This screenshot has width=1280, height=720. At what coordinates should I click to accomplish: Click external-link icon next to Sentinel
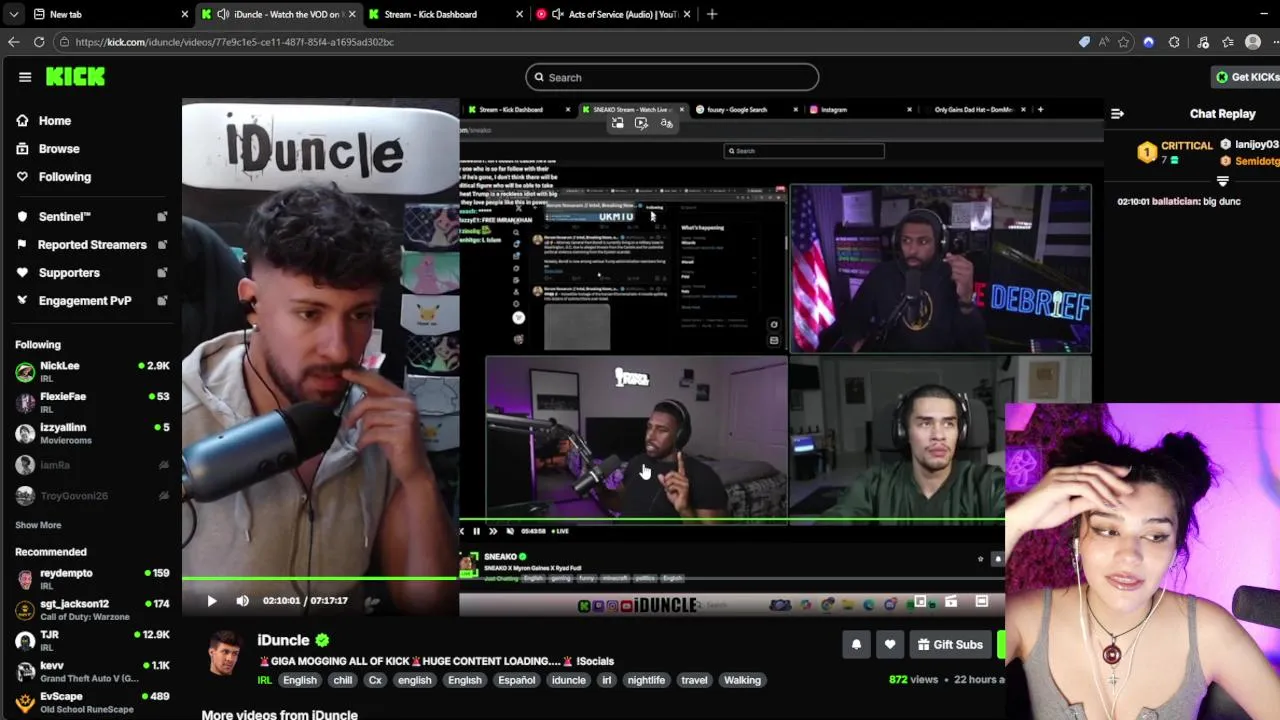pyautogui.click(x=163, y=217)
